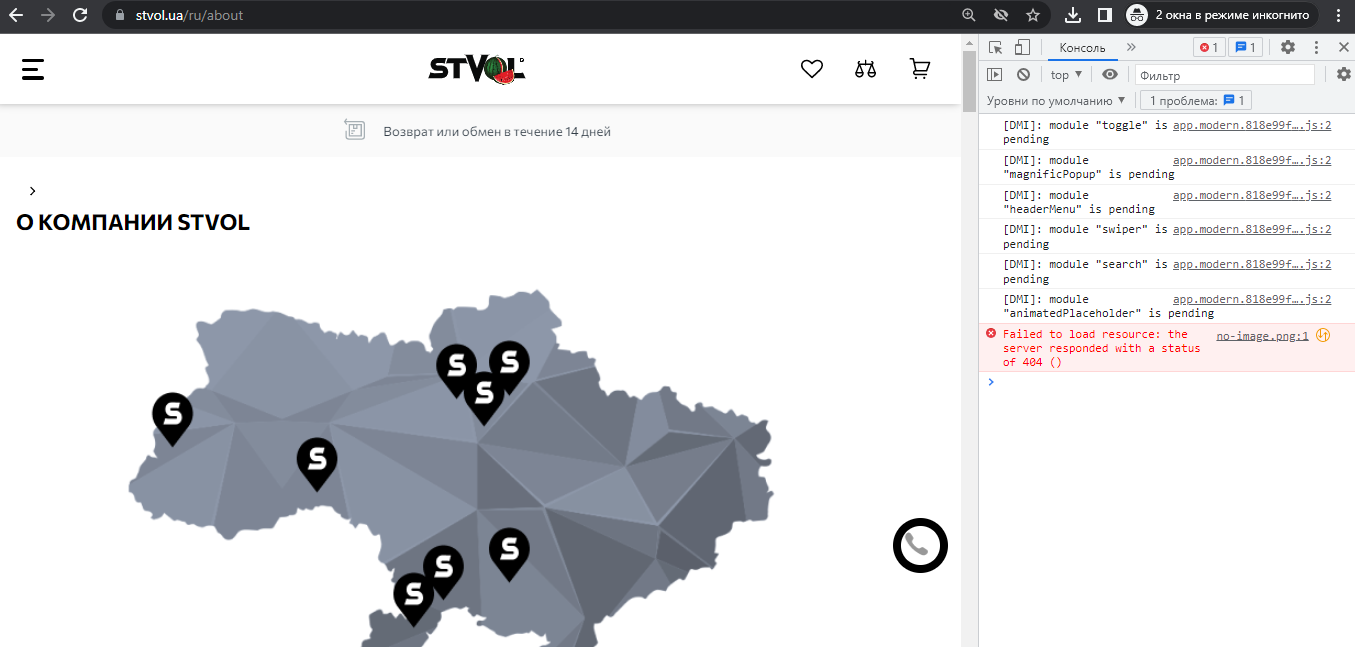Show the console sidebar
1355x647 pixels.
click(994, 74)
